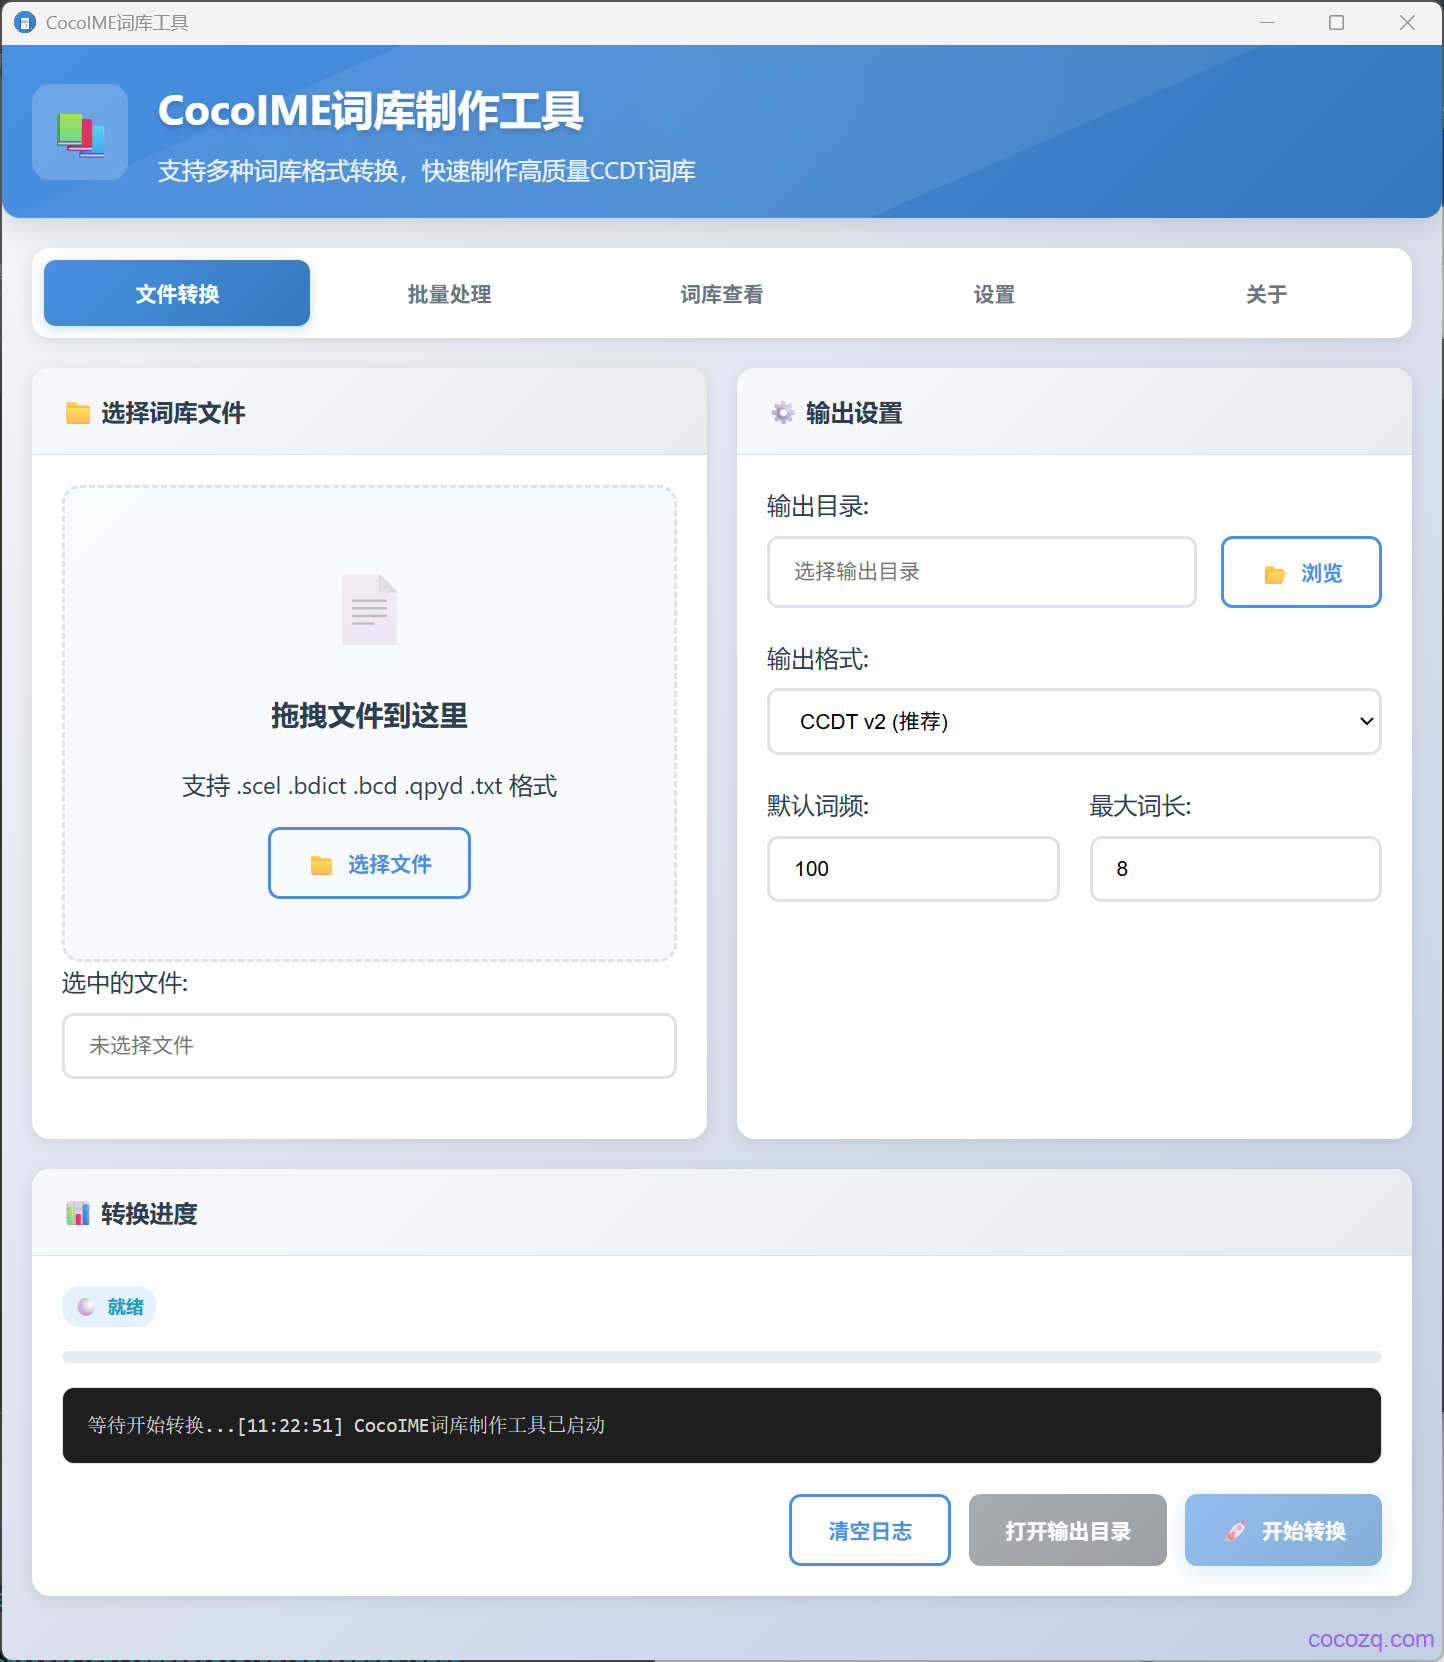1444x1662 pixels.
Task: Click the conversion progress bar
Action: pyautogui.click(x=721, y=1357)
